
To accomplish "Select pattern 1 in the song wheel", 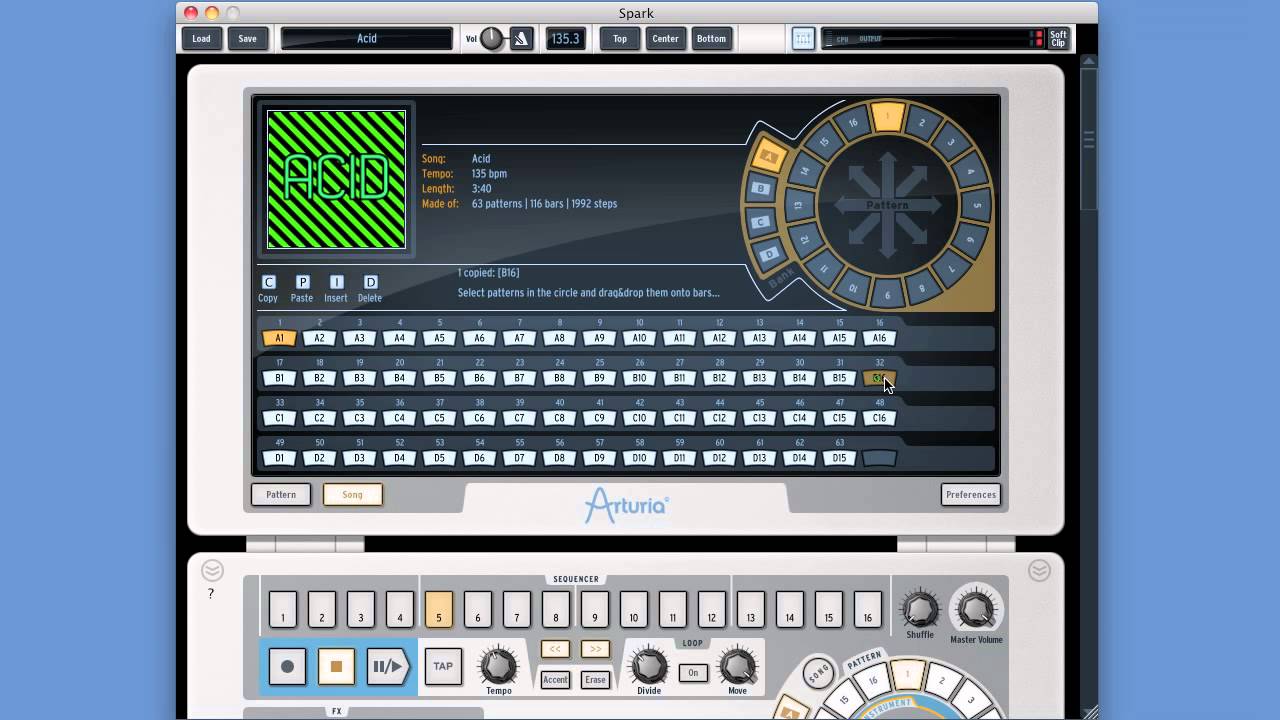I will pyautogui.click(x=886, y=117).
